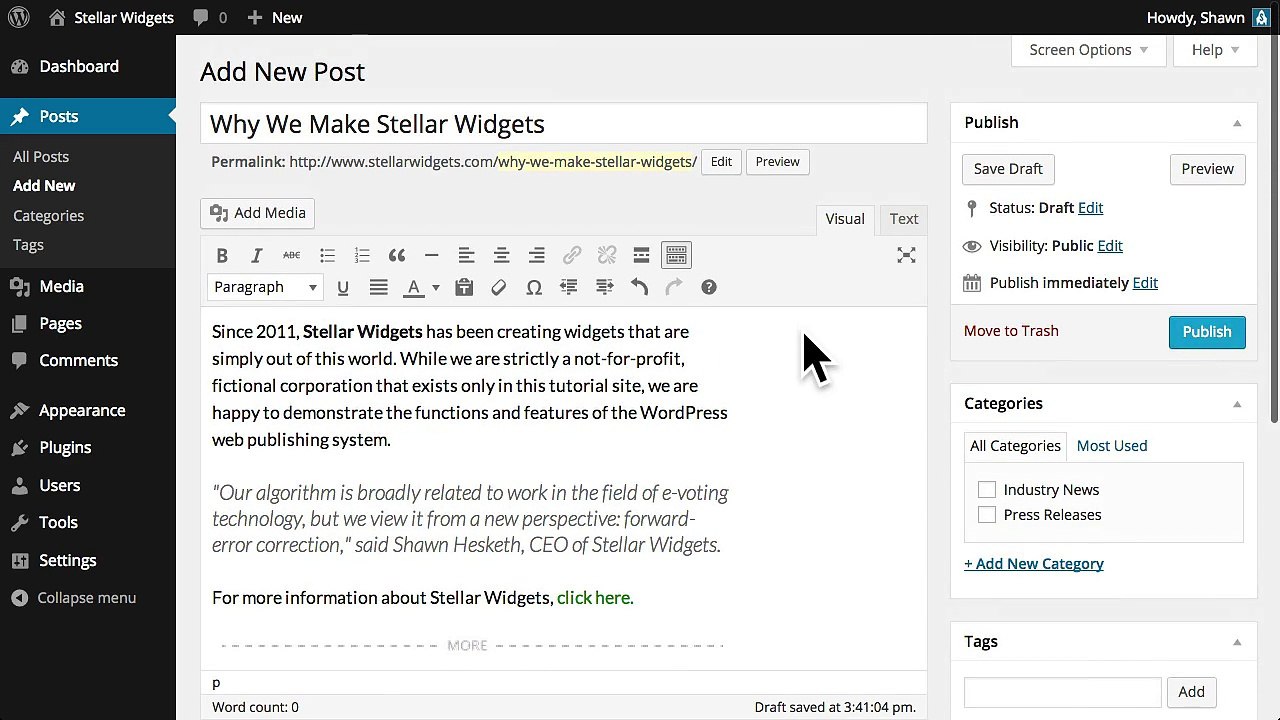
Task: Click the Tags text input field
Action: (1062, 692)
